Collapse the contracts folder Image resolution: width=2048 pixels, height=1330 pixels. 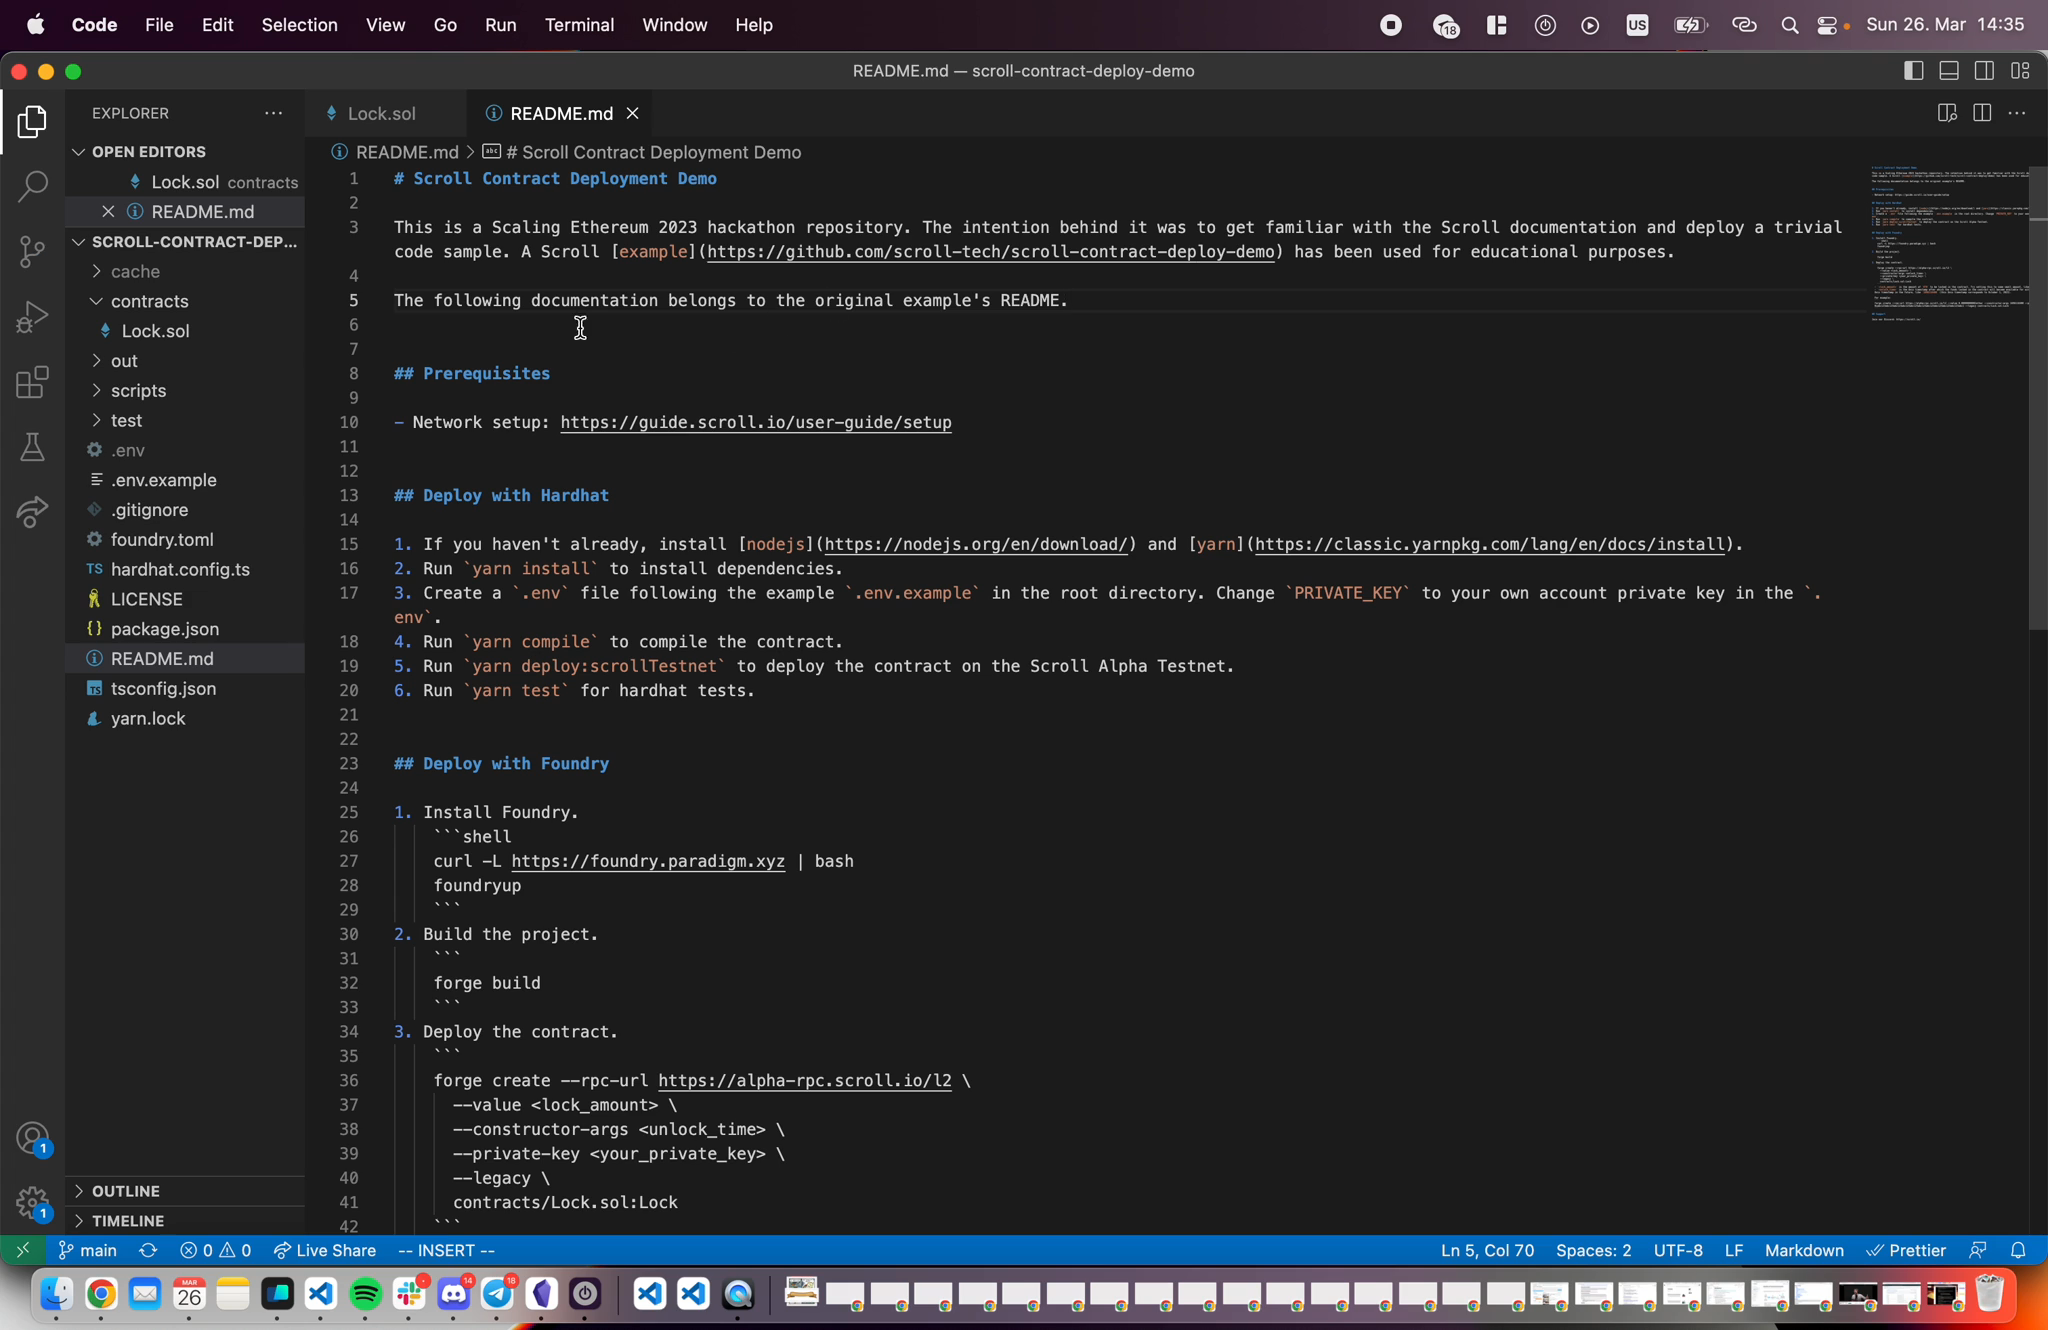pos(186,301)
